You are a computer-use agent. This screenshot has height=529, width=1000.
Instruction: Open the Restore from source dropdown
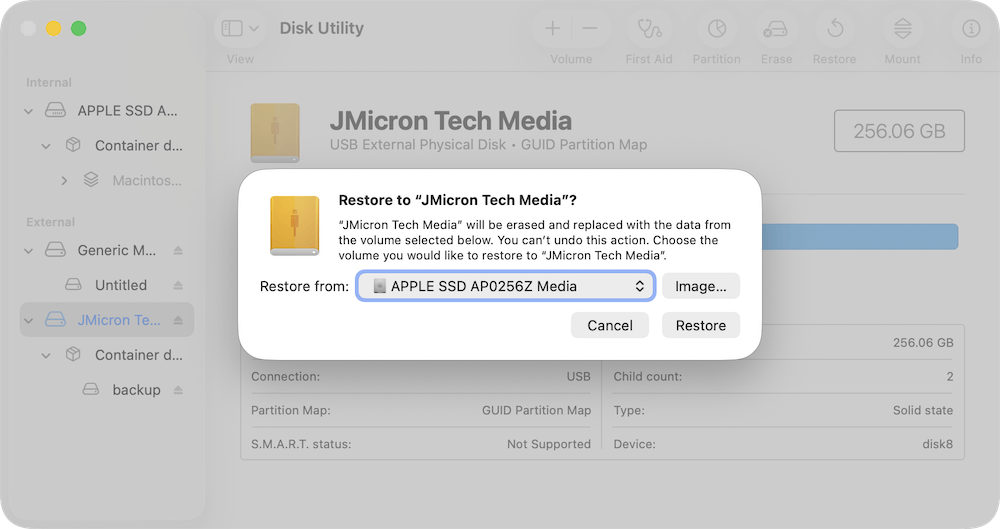click(505, 286)
